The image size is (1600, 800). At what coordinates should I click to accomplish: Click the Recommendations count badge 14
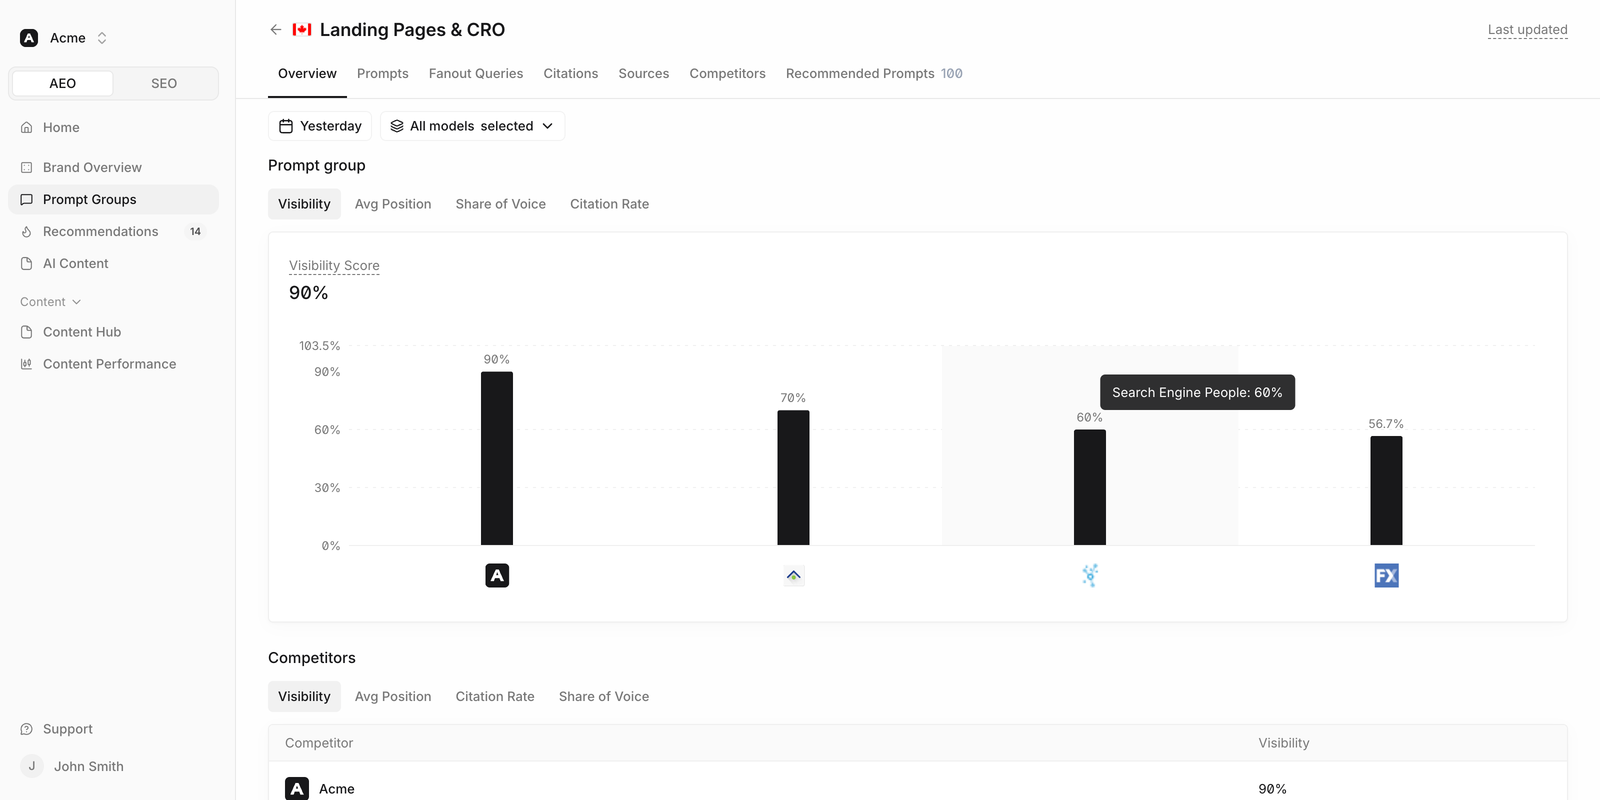coord(195,231)
